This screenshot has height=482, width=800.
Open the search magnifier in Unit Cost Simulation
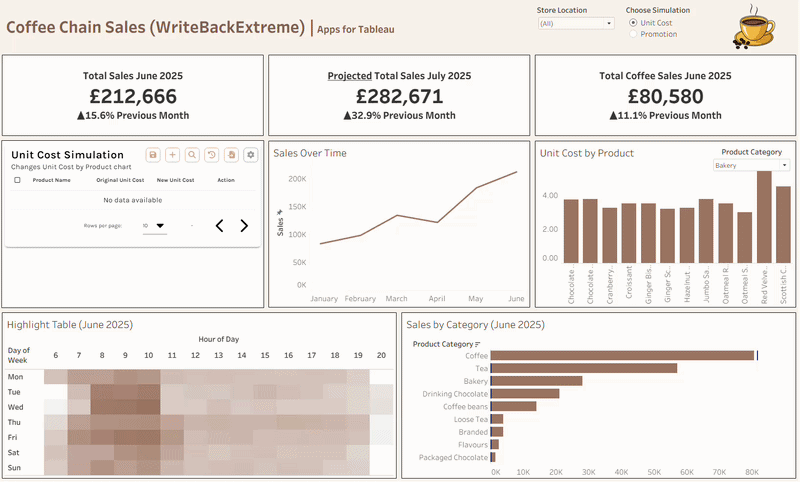click(192, 155)
